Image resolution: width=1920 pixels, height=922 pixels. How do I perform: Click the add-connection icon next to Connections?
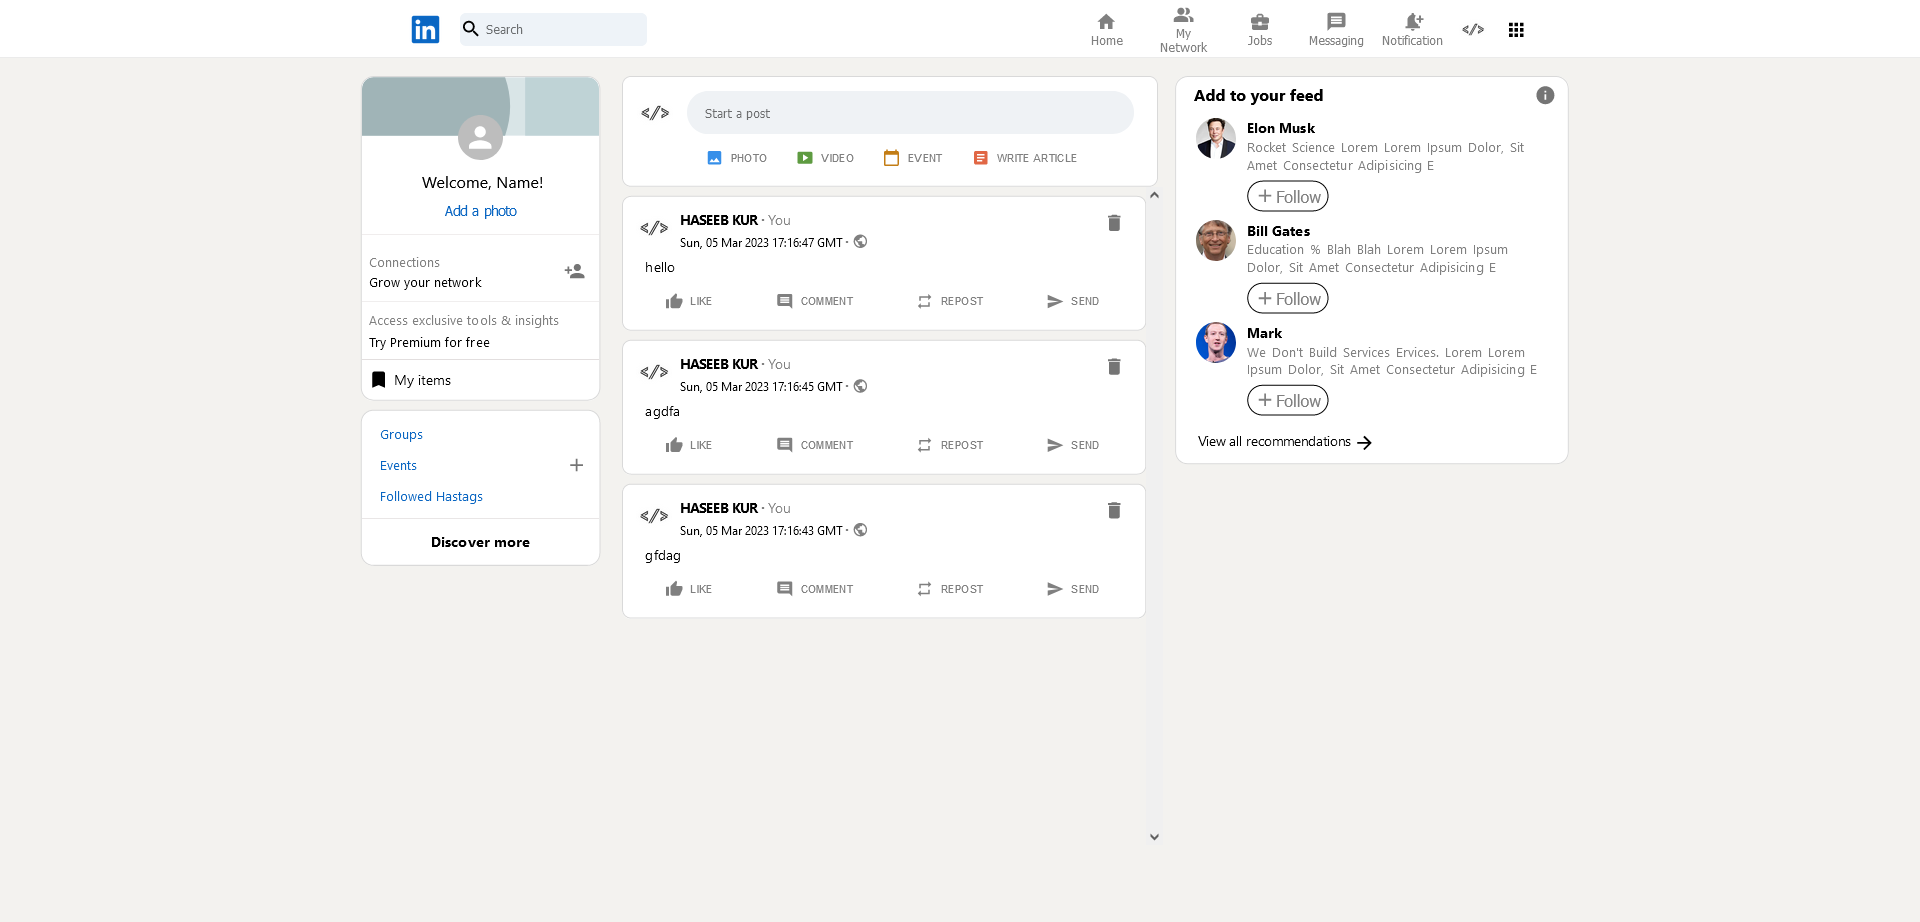[x=574, y=270]
